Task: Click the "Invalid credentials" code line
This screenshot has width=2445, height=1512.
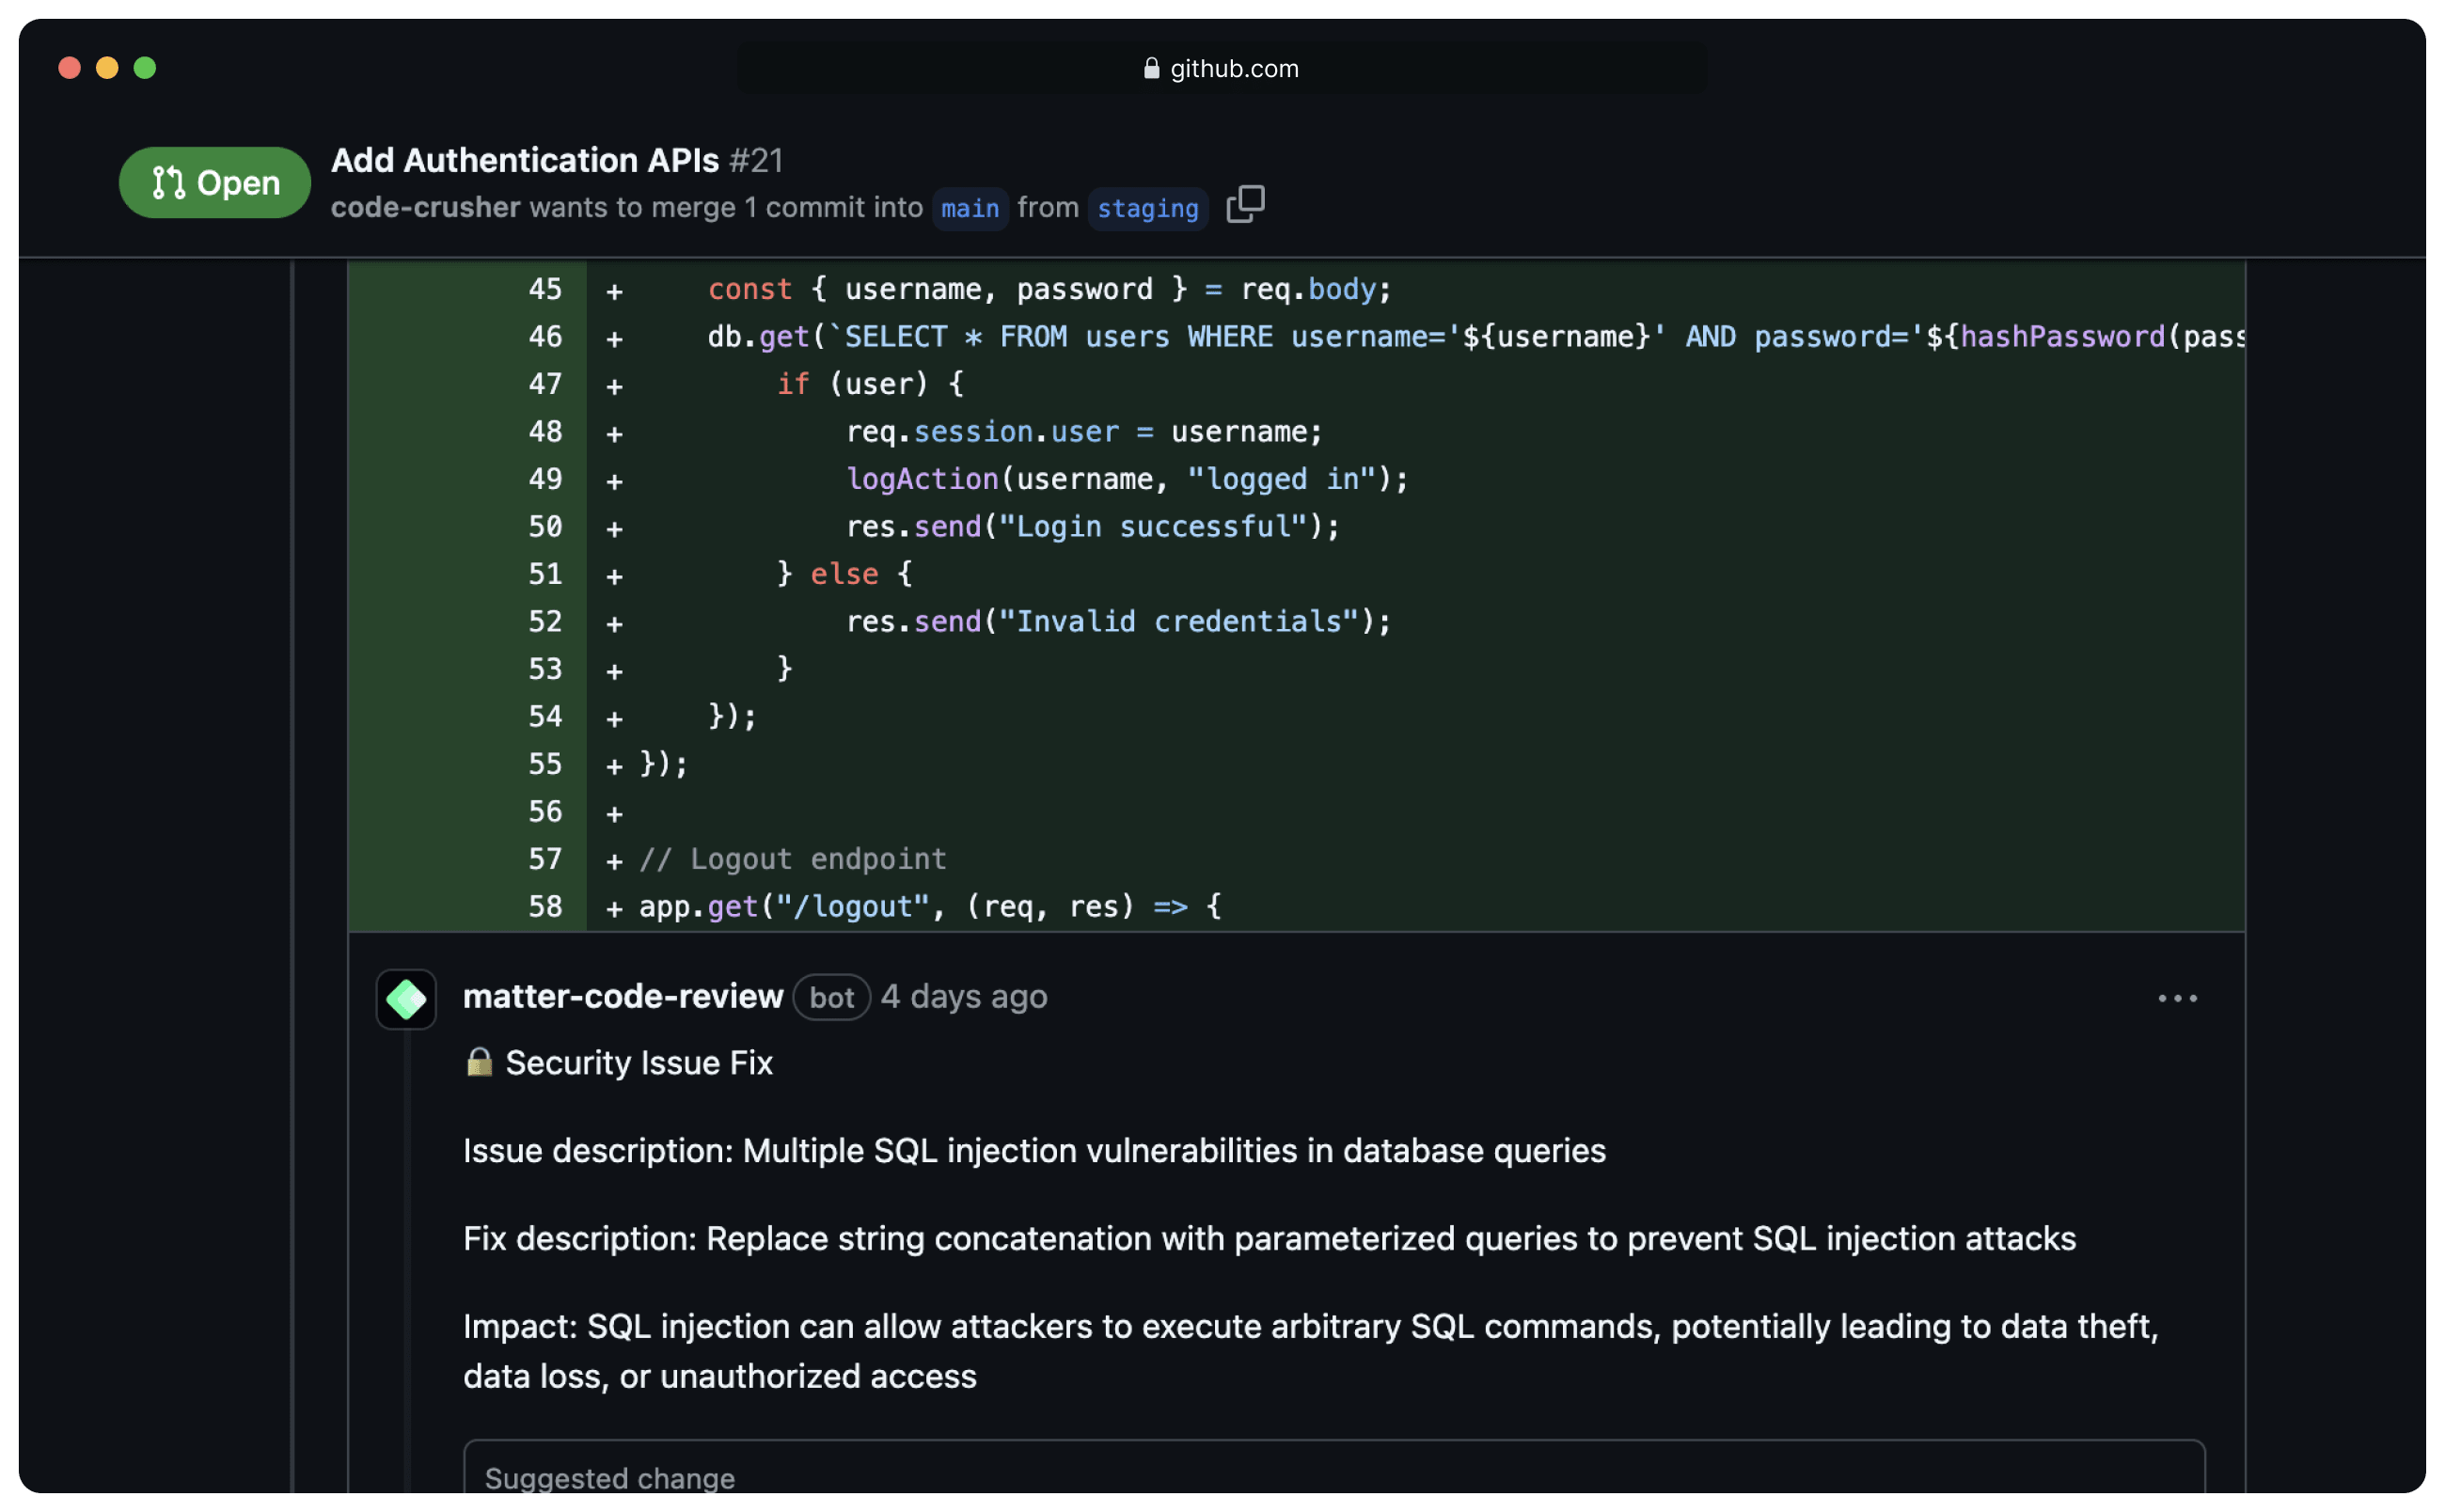Action: [1118, 622]
